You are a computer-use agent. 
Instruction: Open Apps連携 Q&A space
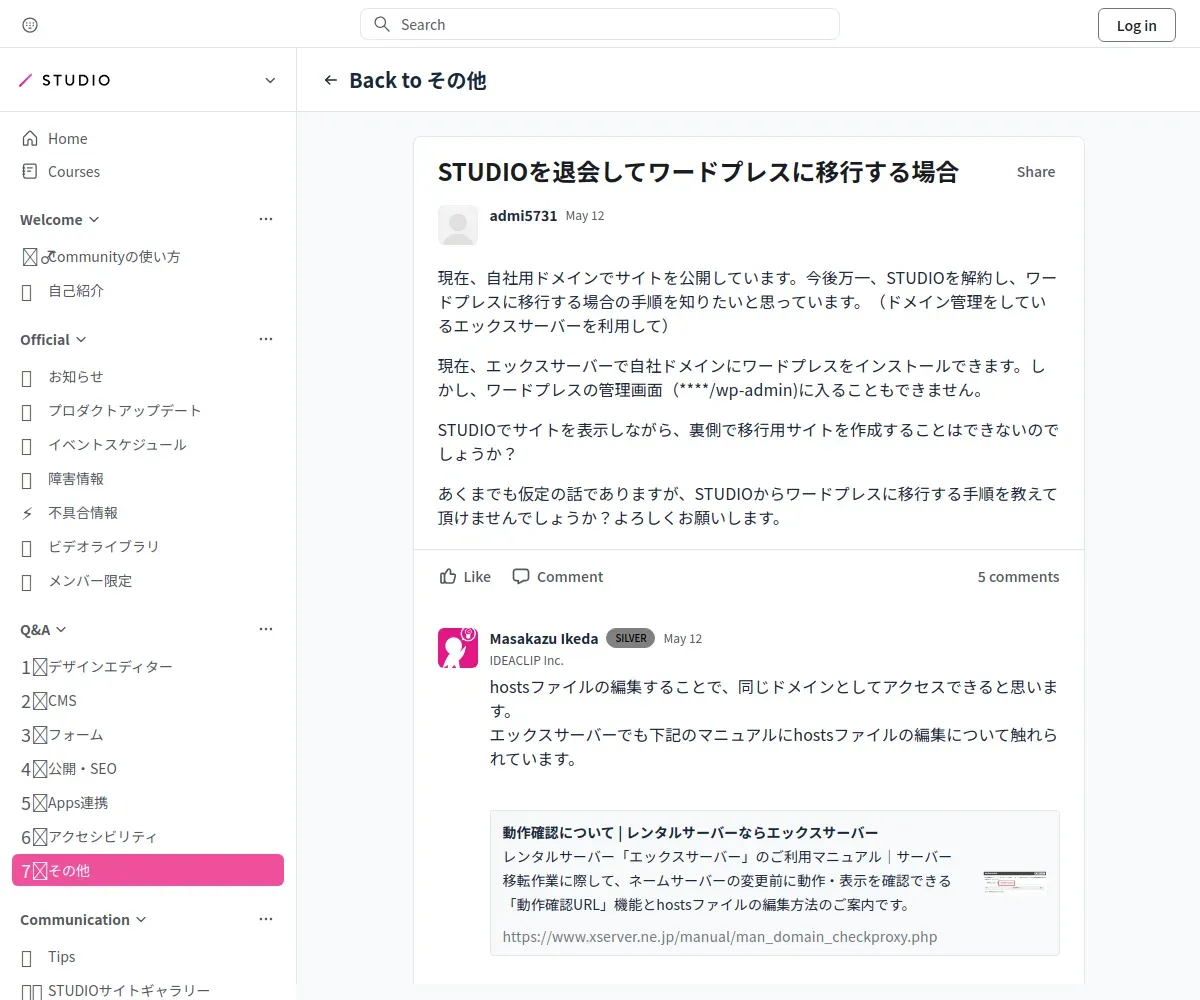[x=148, y=802]
